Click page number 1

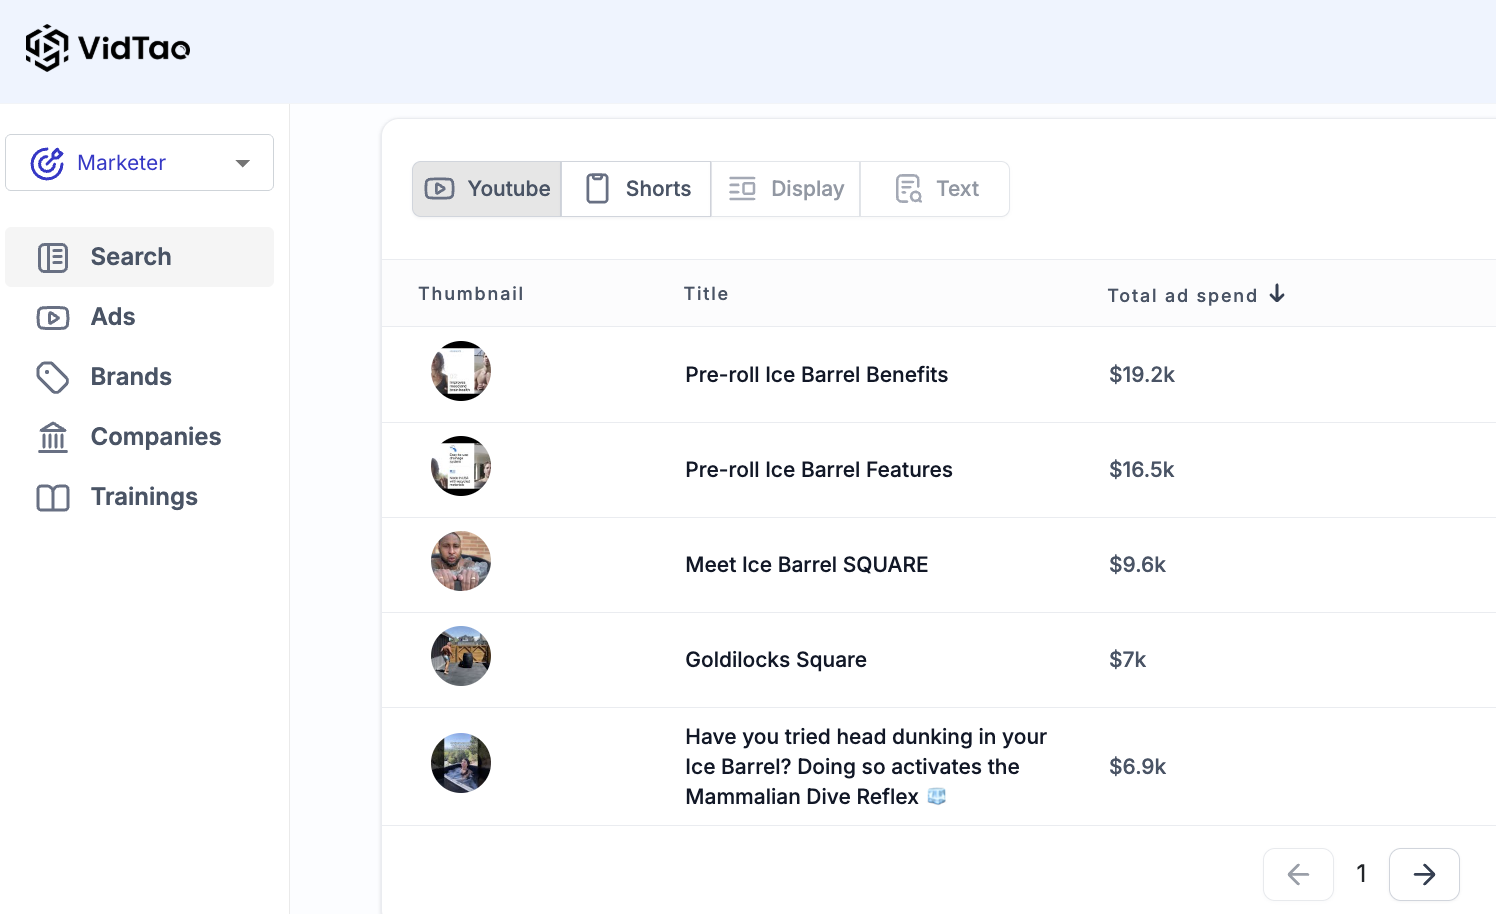[1361, 874]
